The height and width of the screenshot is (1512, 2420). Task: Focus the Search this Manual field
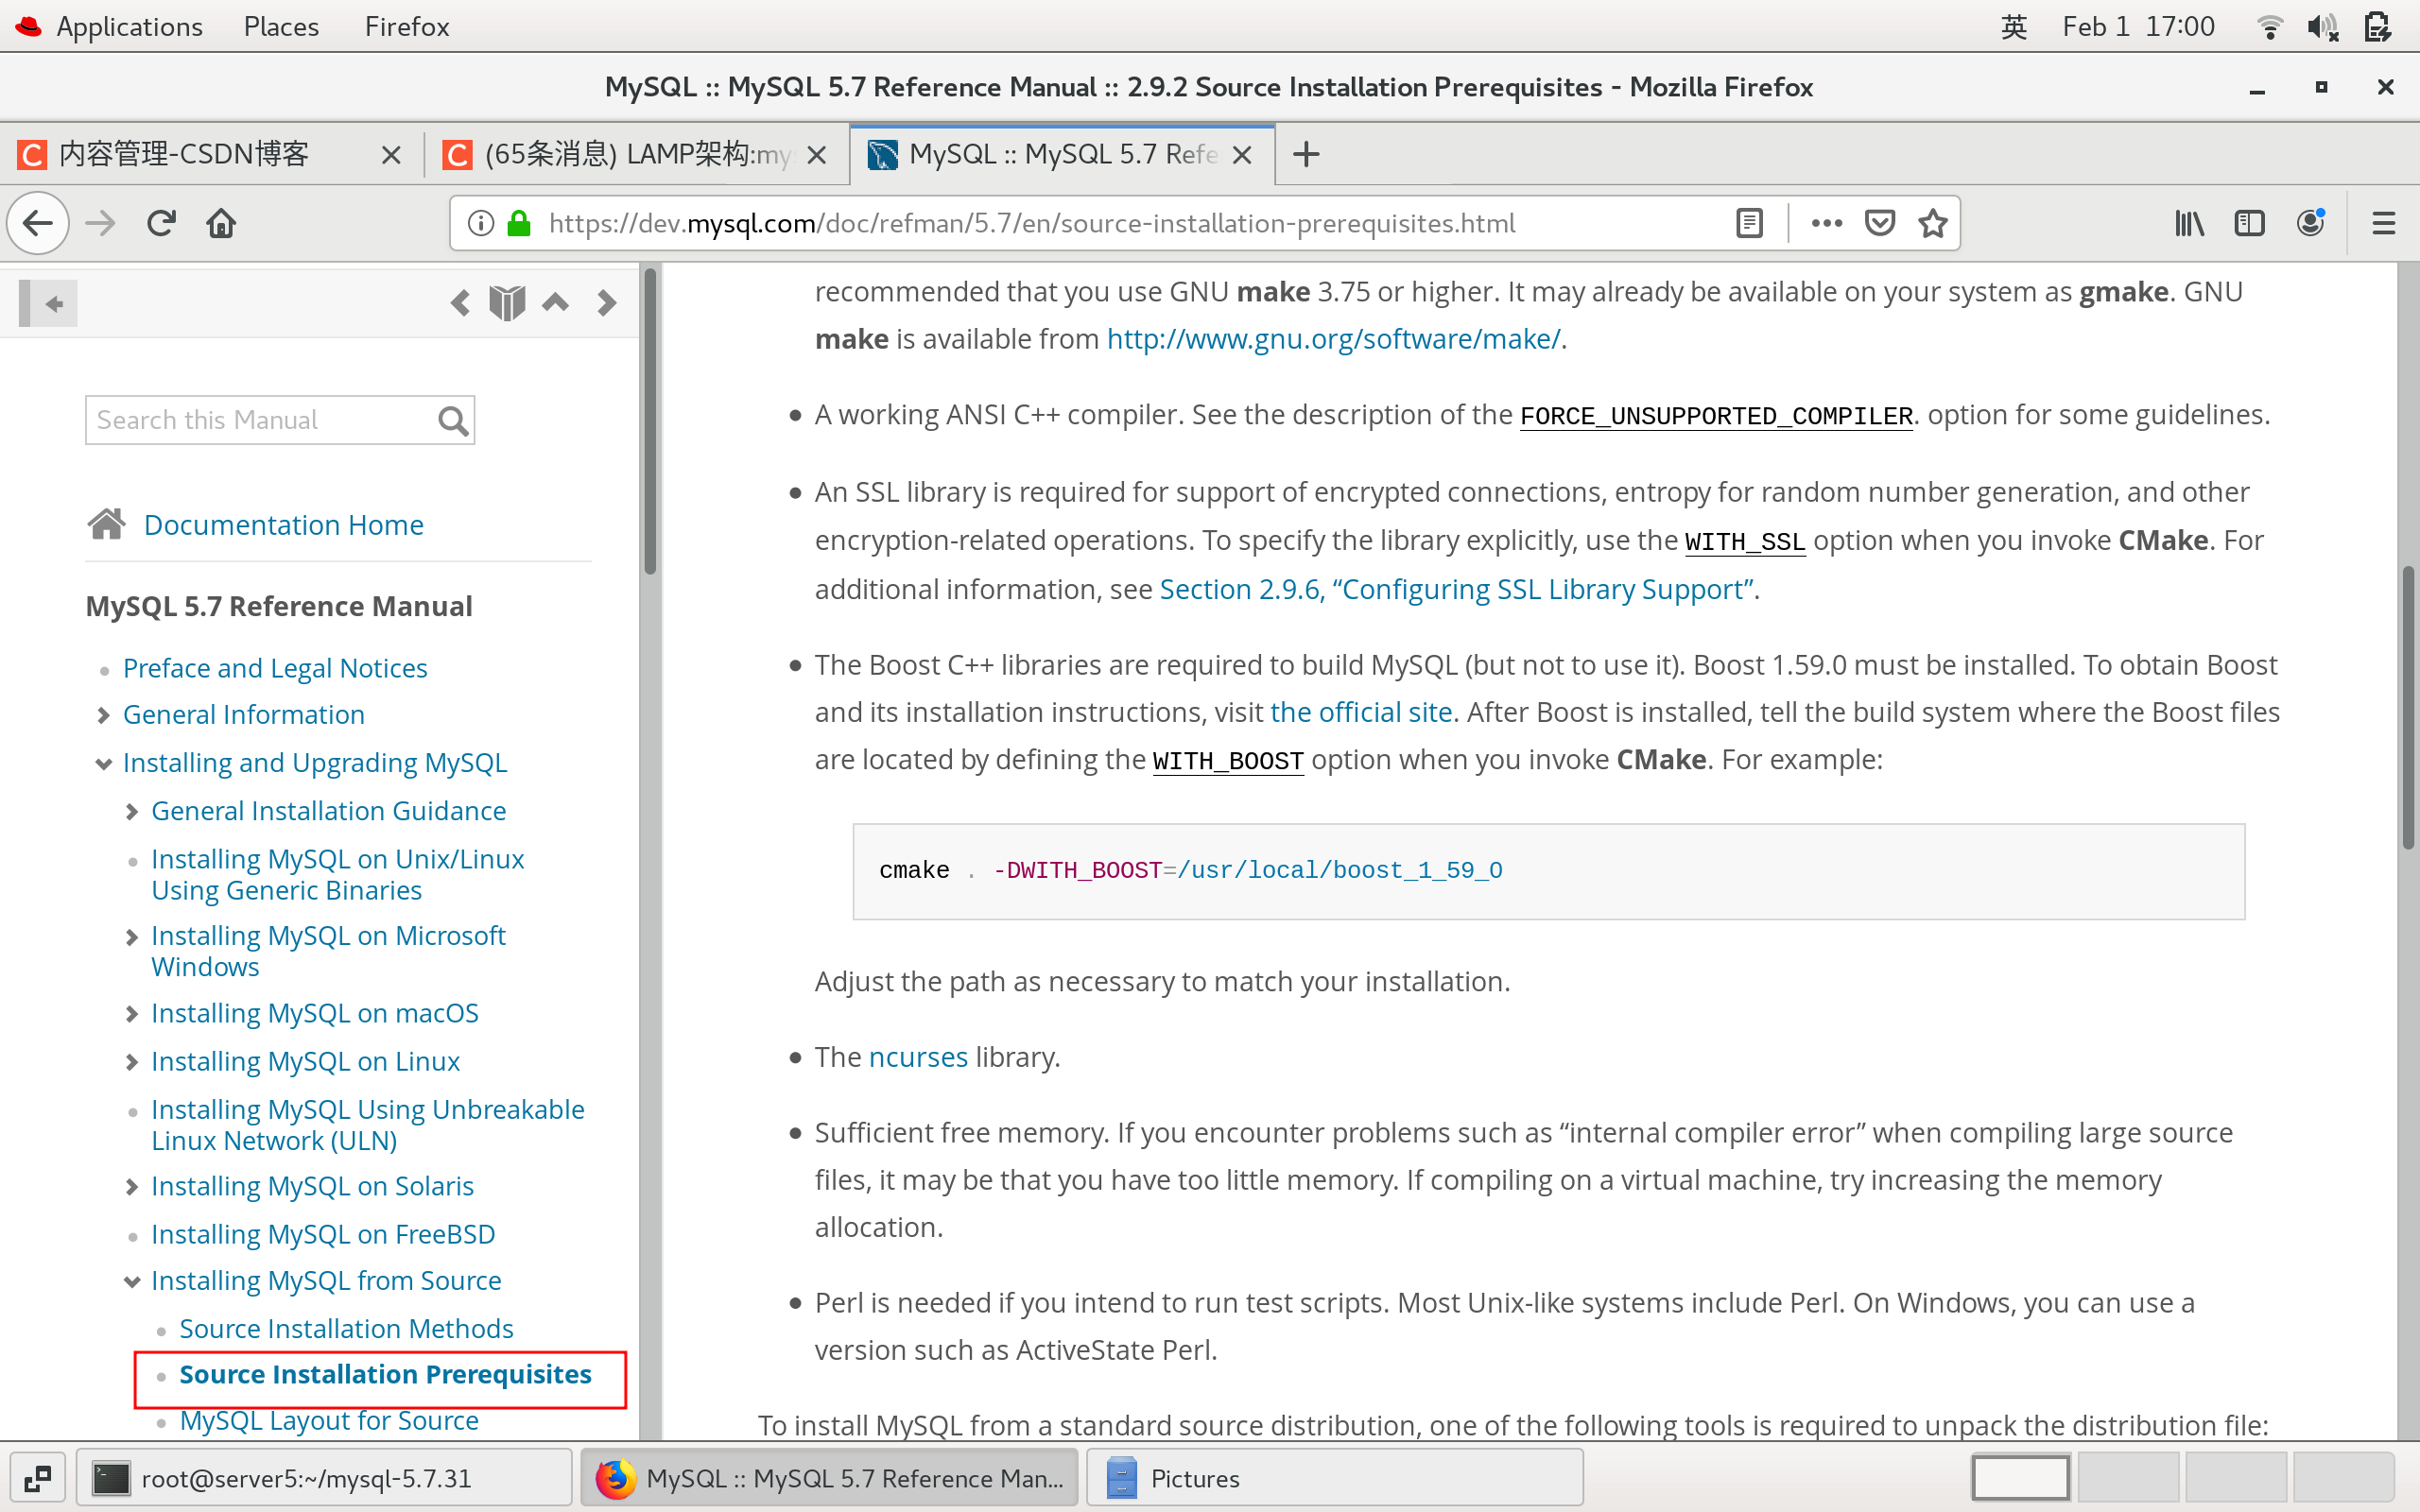(262, 420)
